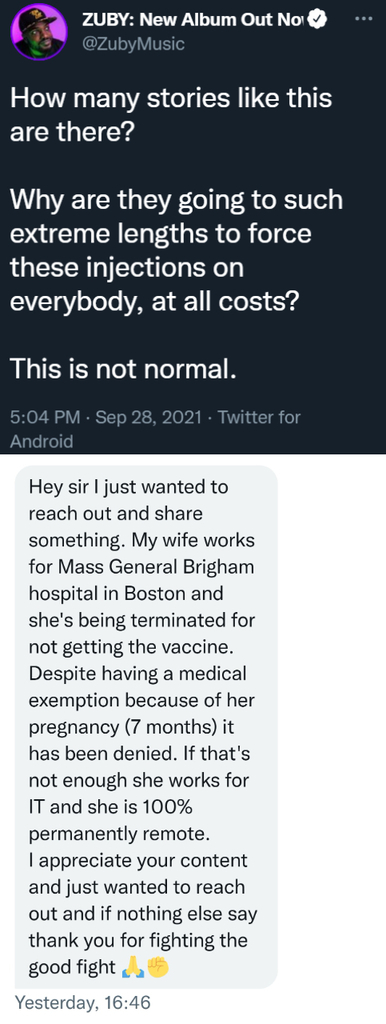Click the Sep 28, 2021 date

pos(148,417)
